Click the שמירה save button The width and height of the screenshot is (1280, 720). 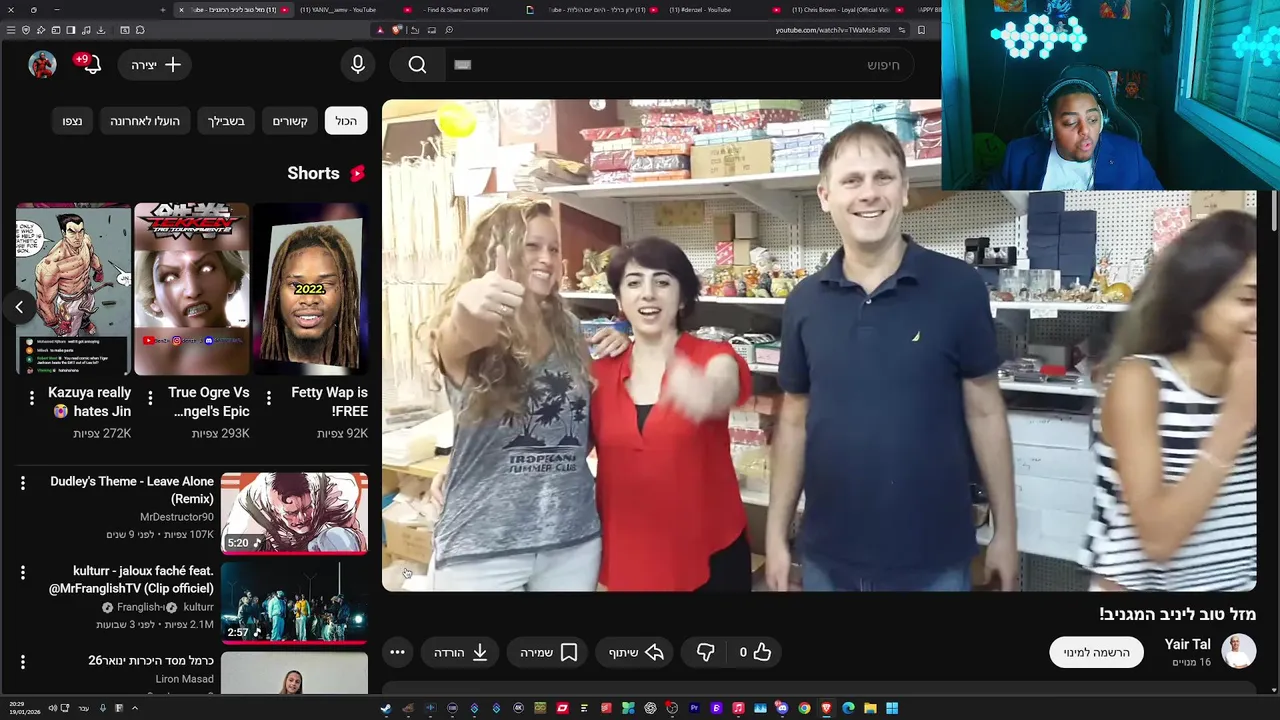coord(548,652)
